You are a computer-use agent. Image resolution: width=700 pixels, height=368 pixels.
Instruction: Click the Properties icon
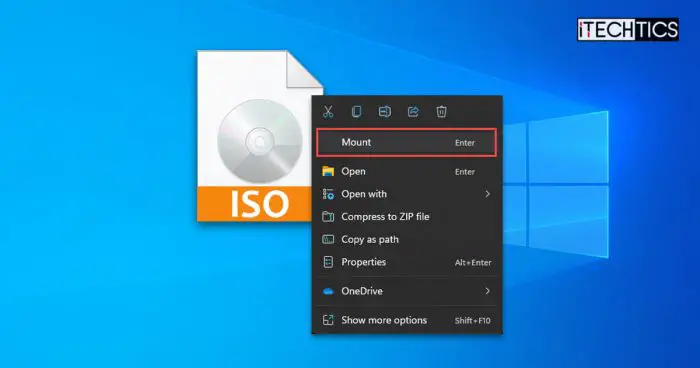[x=328, y=262]
